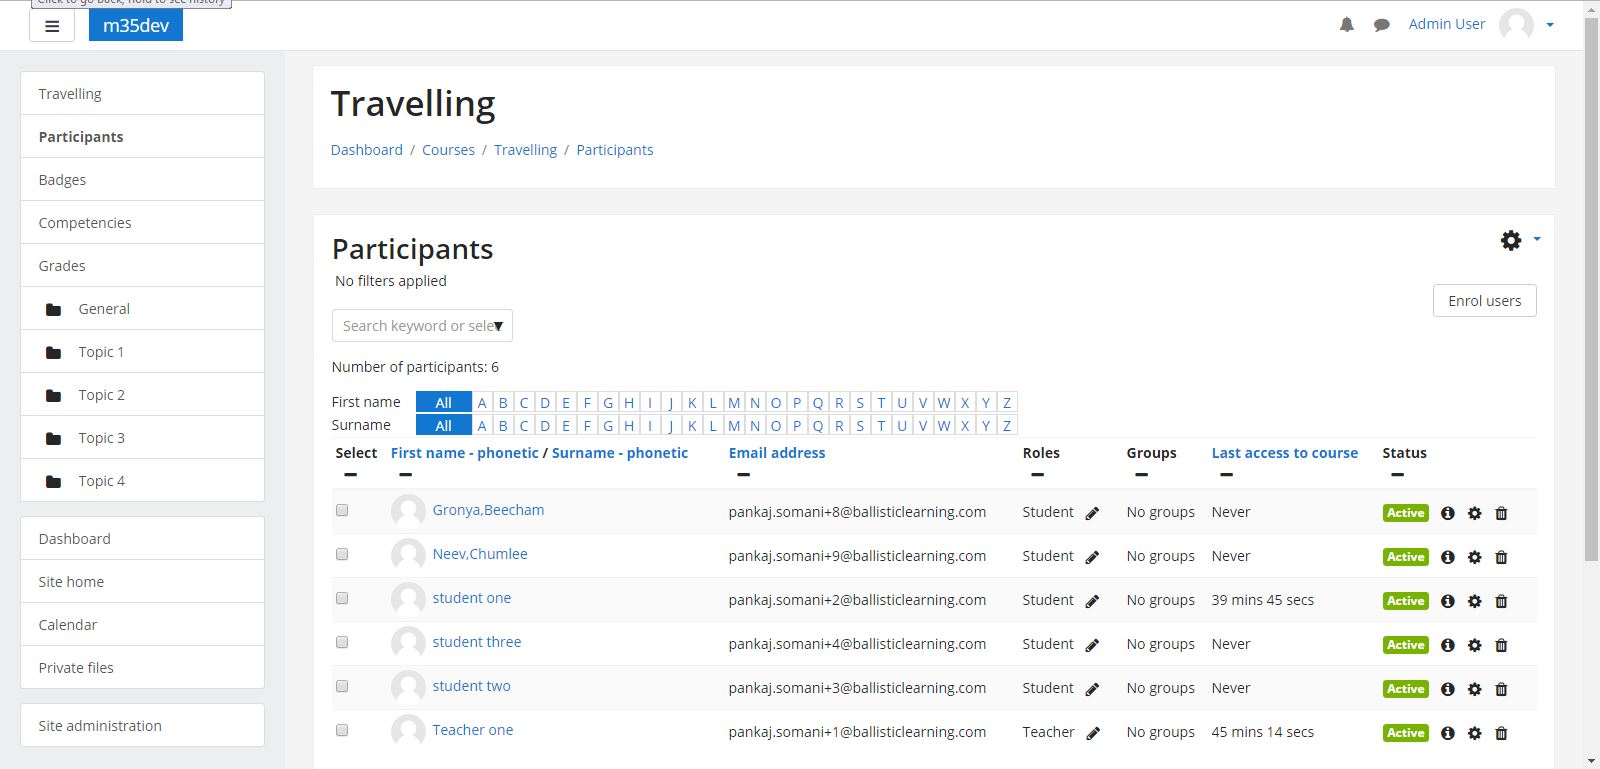Viewport: 1600px width, 769px height.
Task: Open Site administration
Action: pyautogui.click(x=142, y=726)
